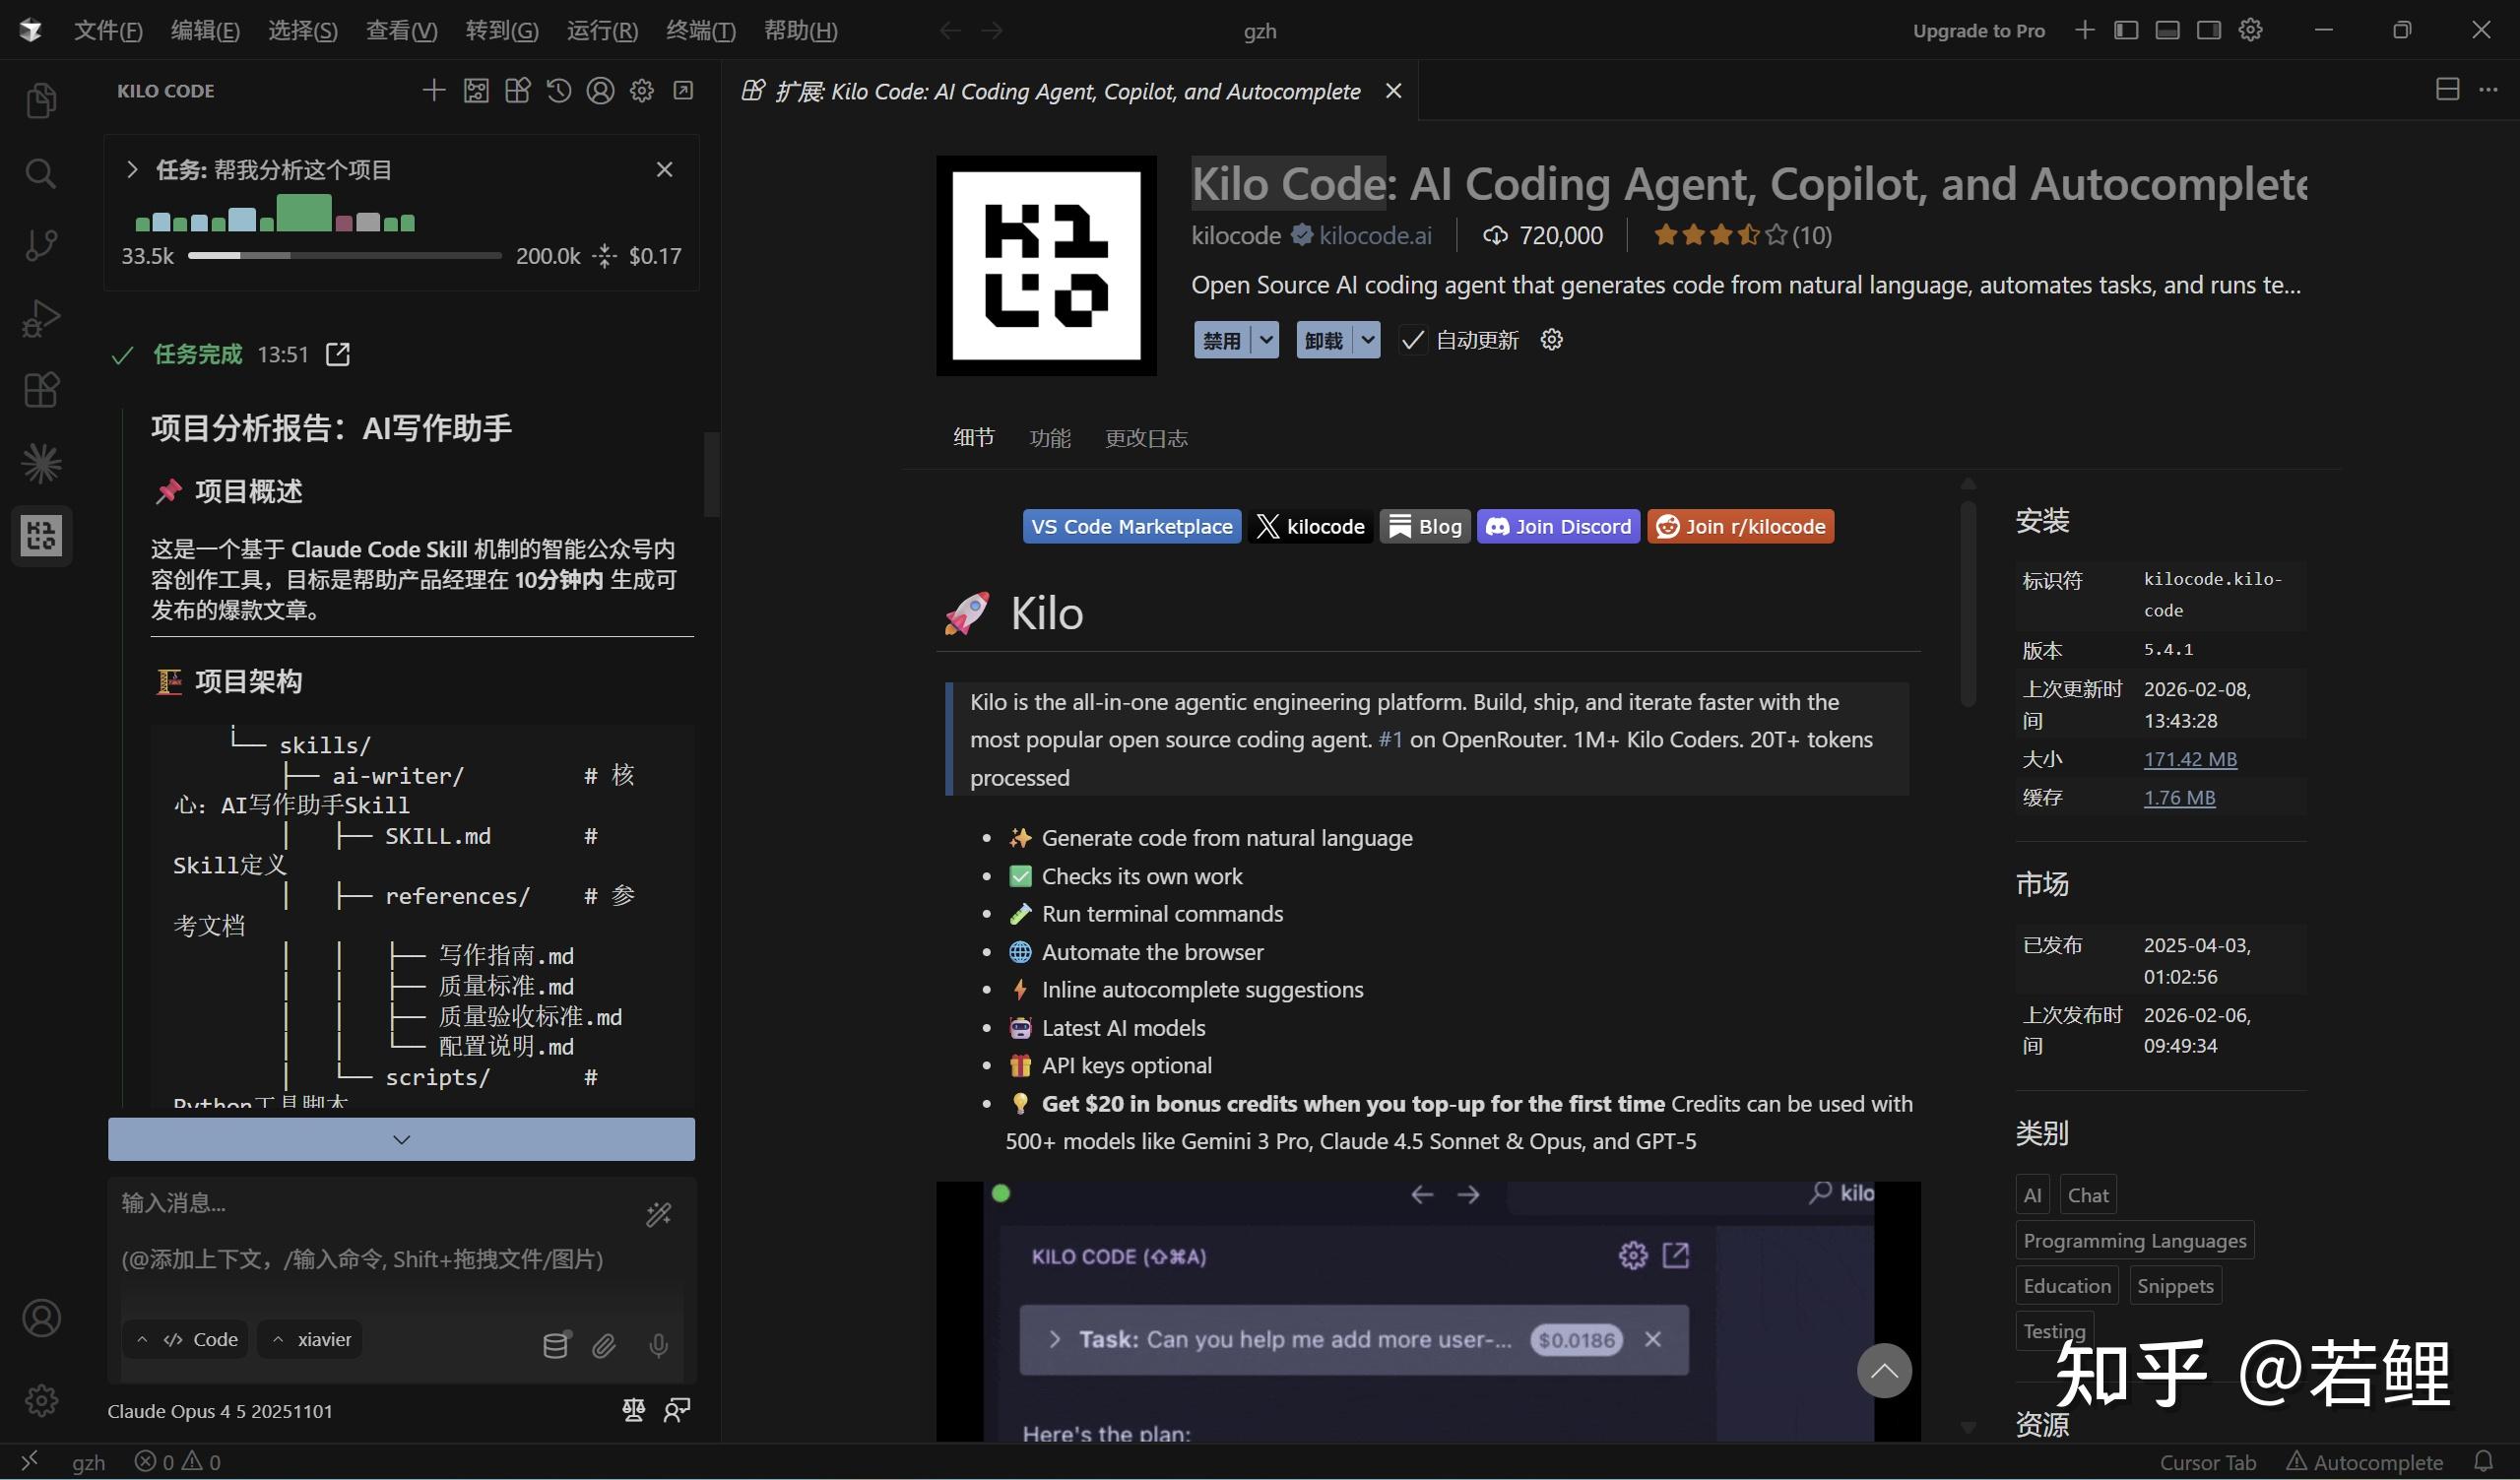Viewport: 2520px width, 1480px height.
Task: Pop out Kilo Code panel to editor
Action: point(683,91)
